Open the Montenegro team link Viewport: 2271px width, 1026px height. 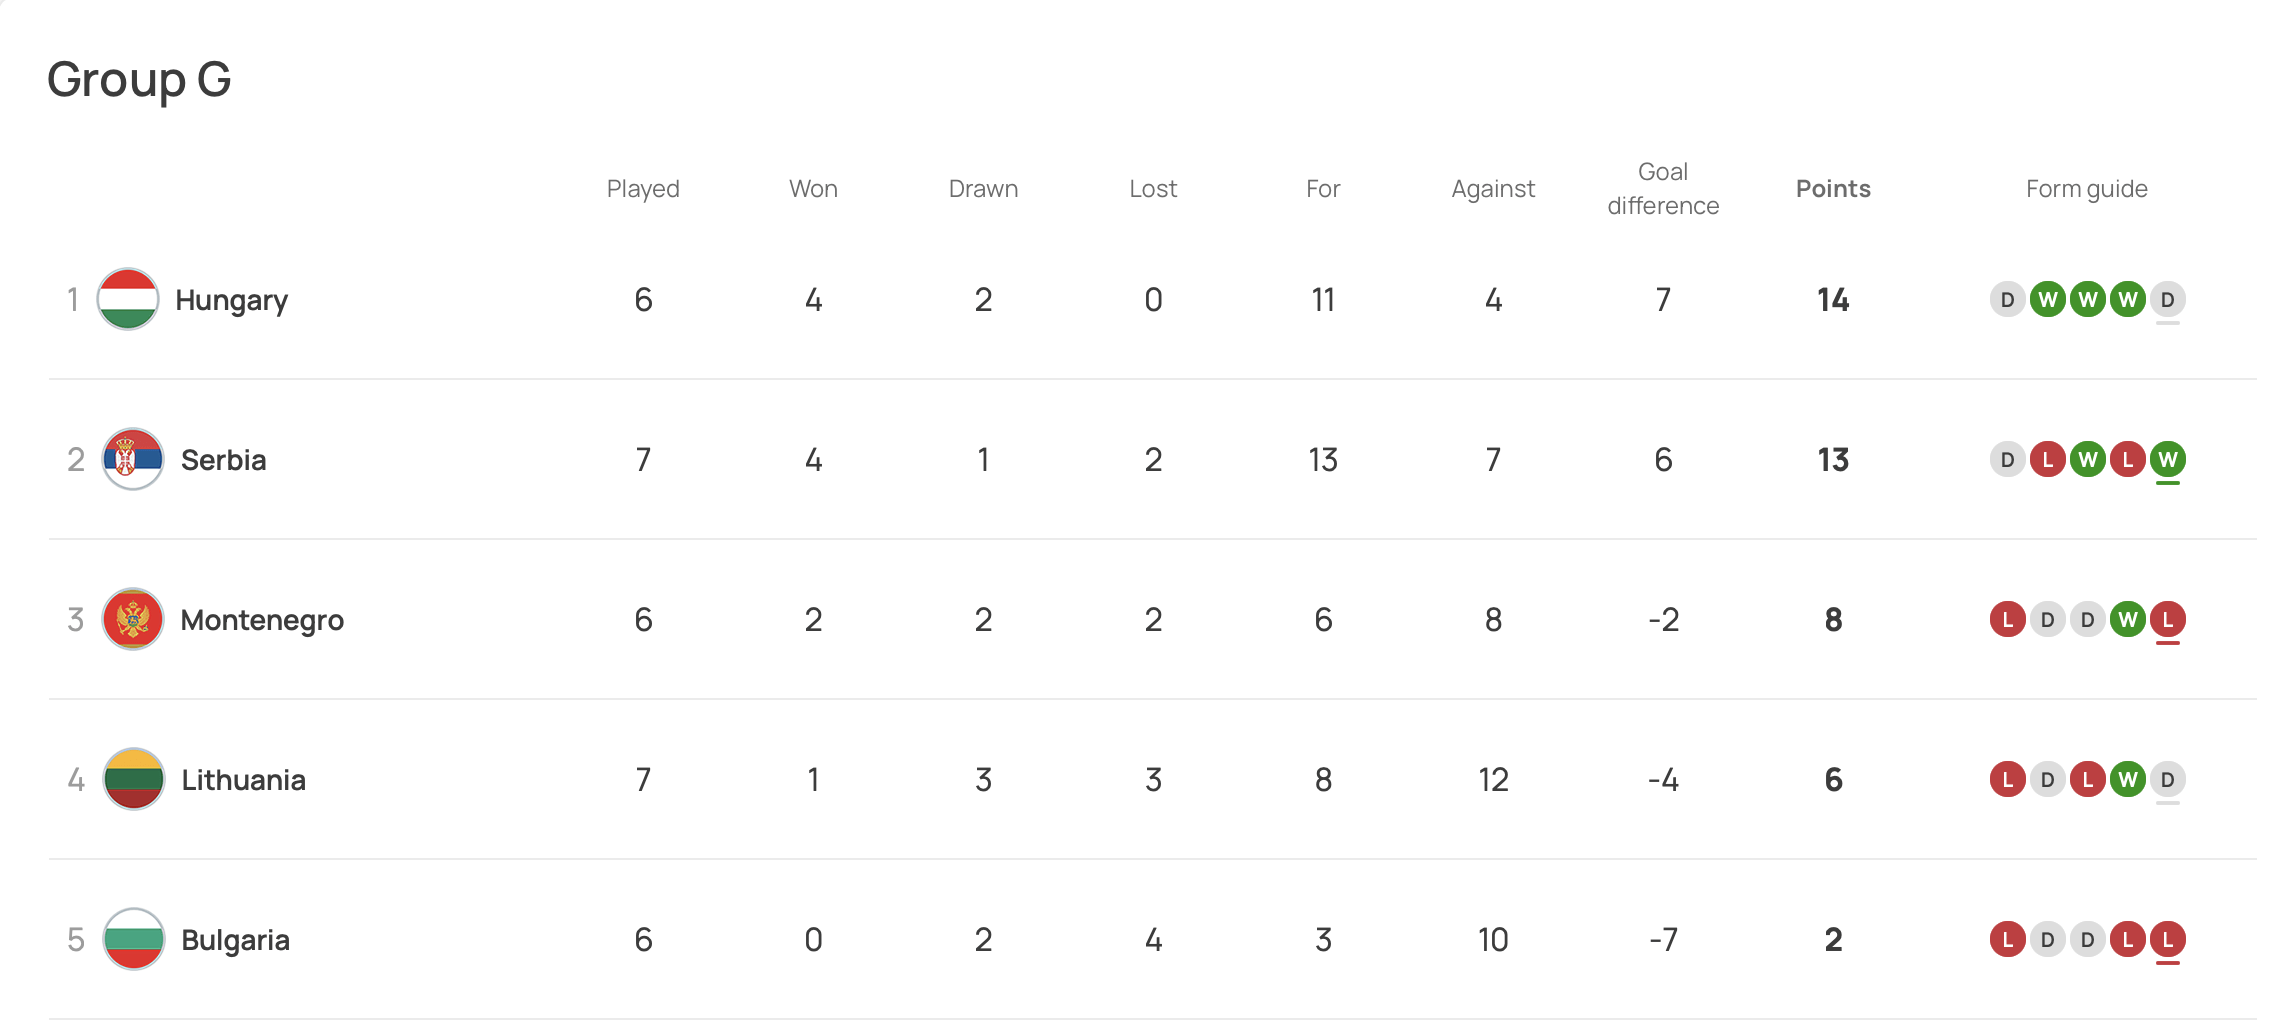262,620
